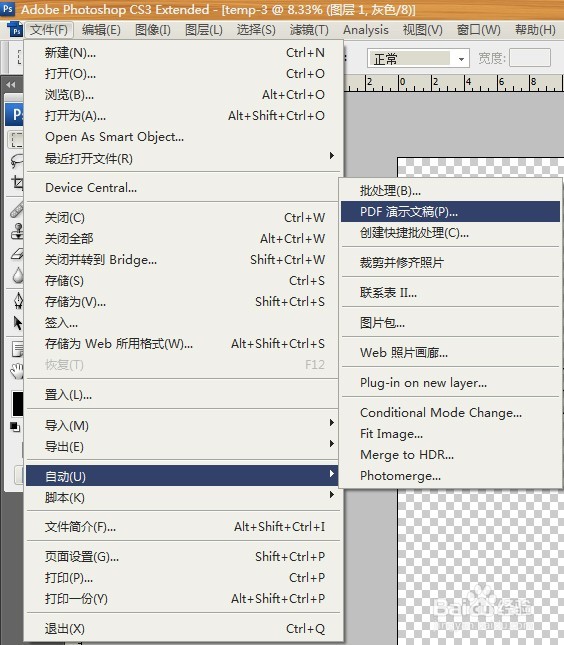Select the Lasso tool
The width and height of the screenshot is (564, 645).
click(16, 161)
